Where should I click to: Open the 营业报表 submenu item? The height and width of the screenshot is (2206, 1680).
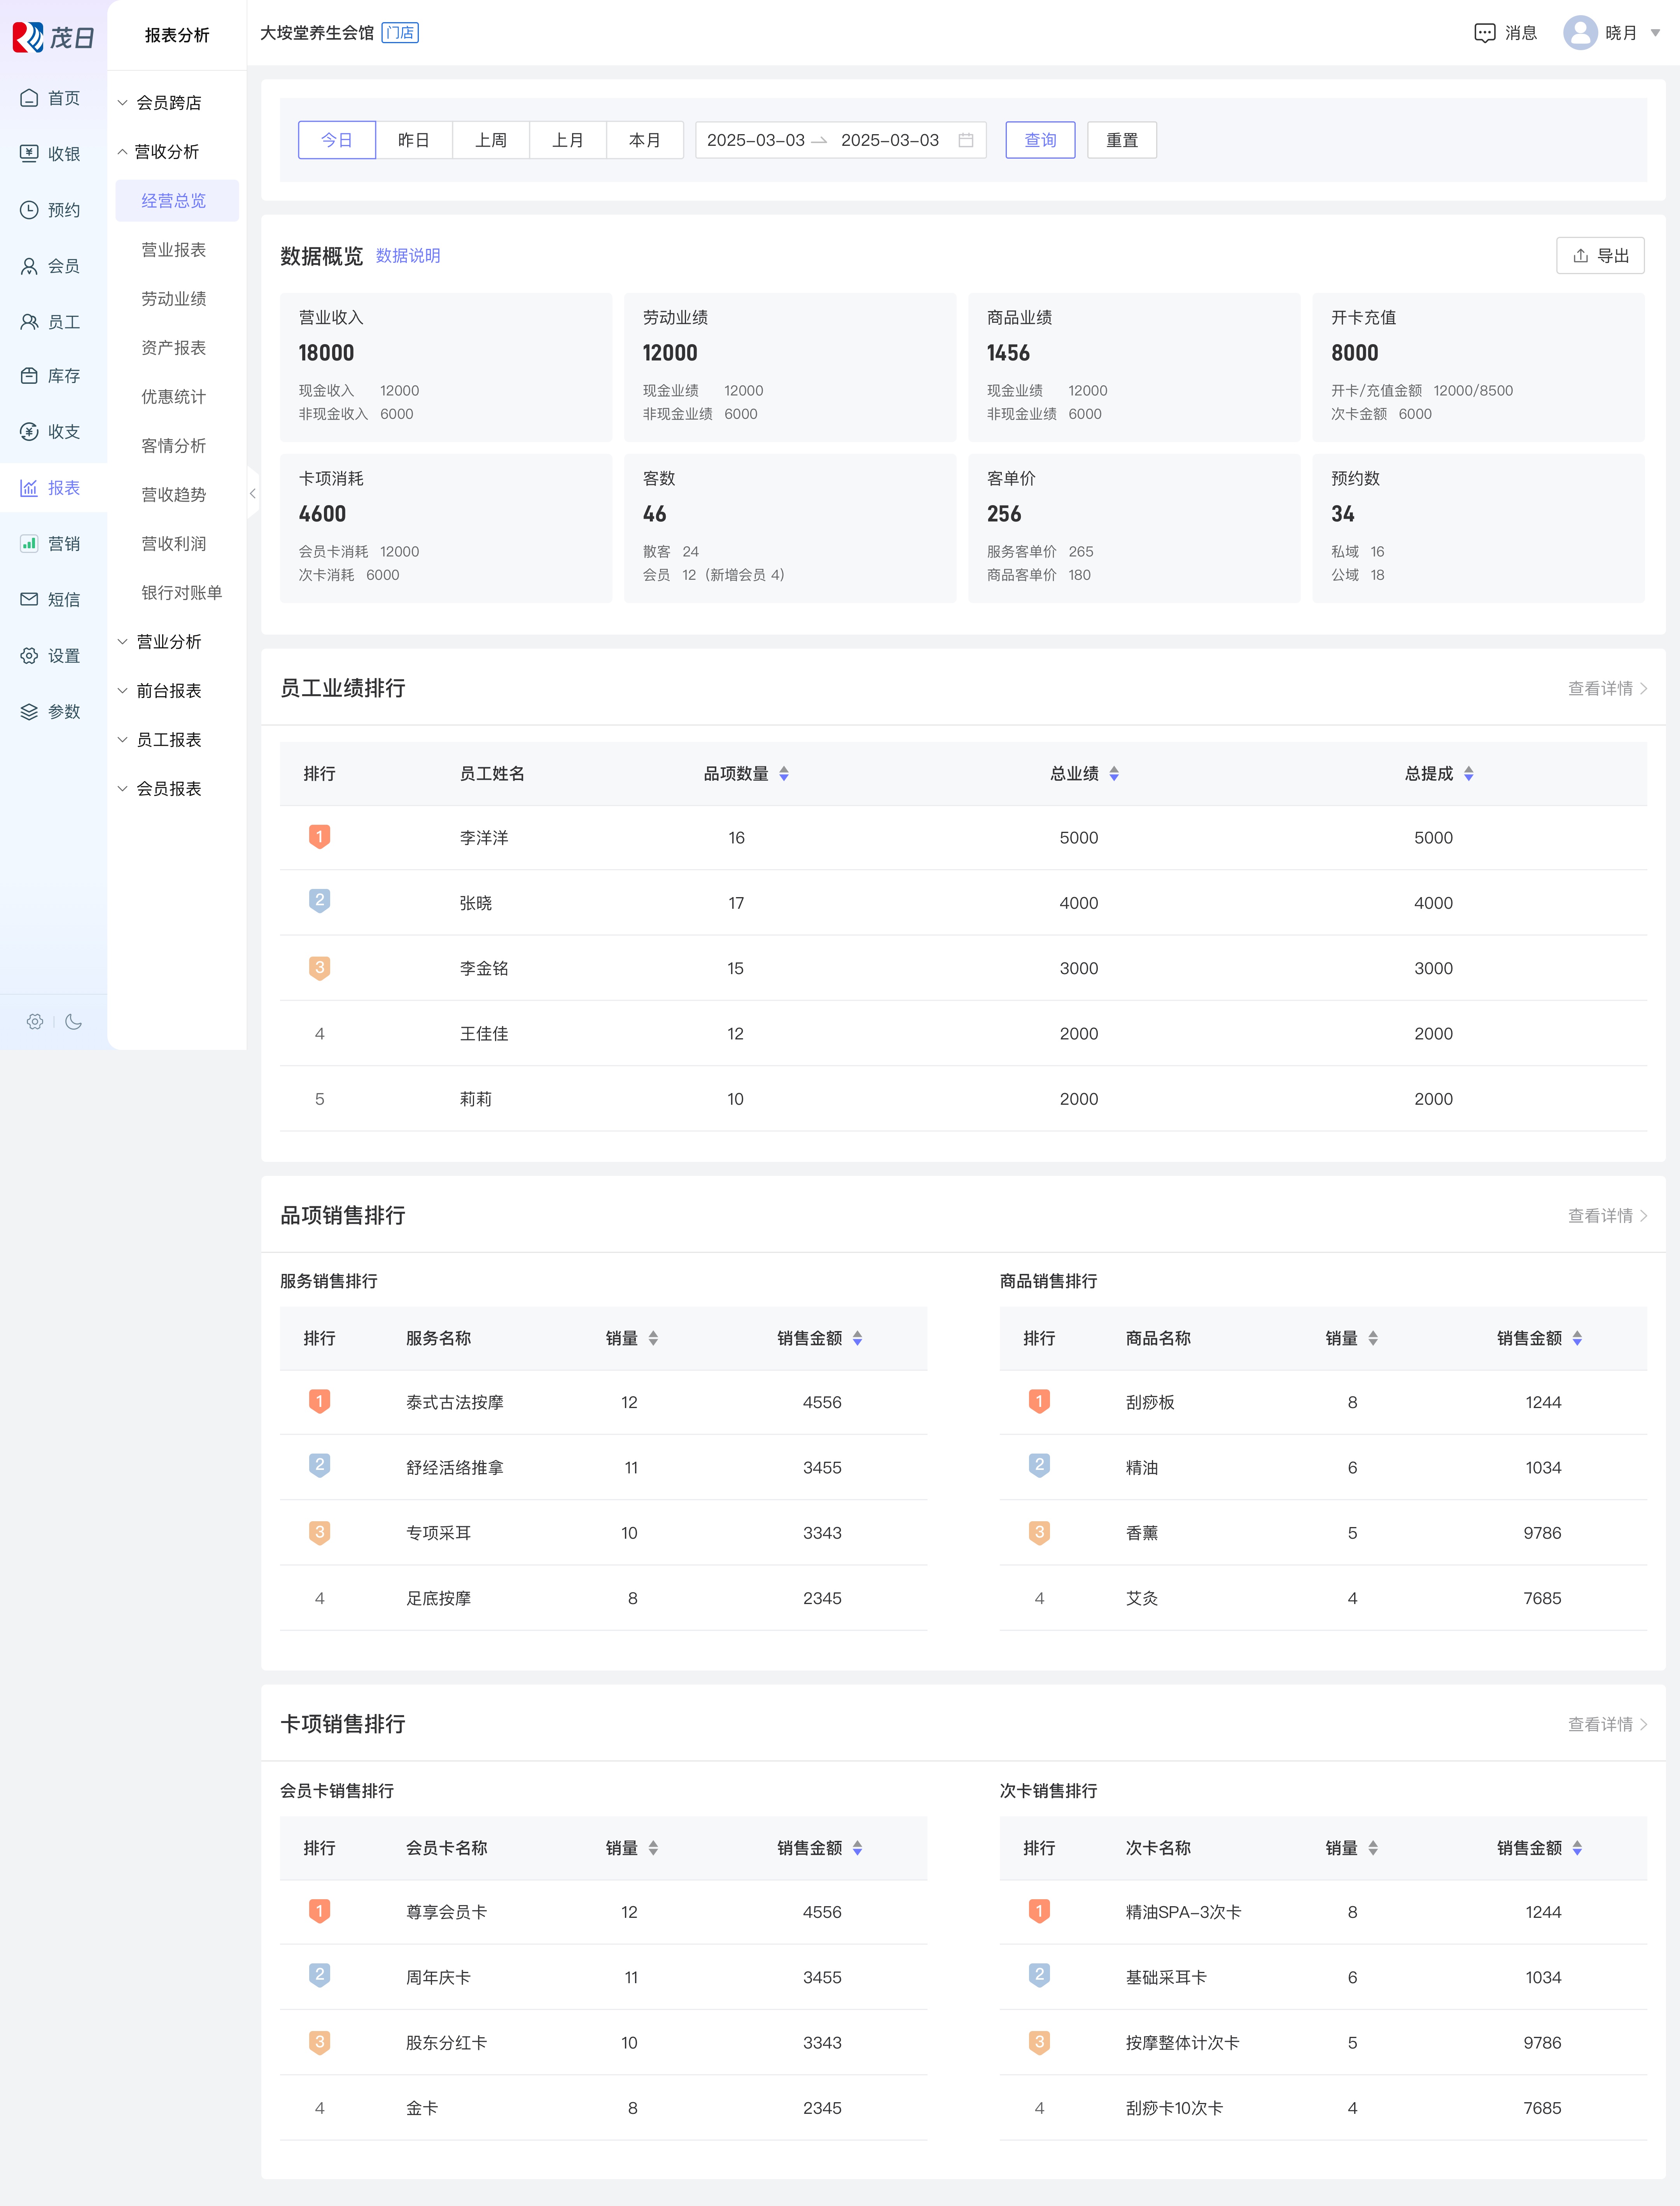pyautogui.click(x=173, y=250)
